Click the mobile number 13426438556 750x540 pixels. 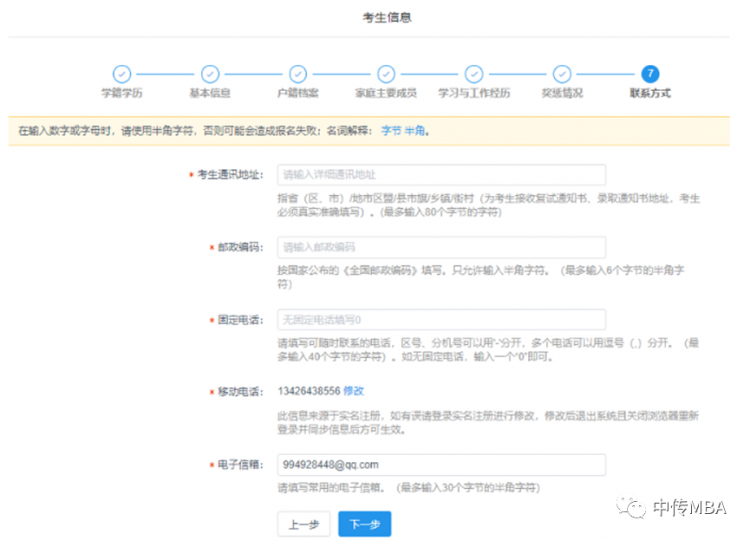tap(309, 391)
